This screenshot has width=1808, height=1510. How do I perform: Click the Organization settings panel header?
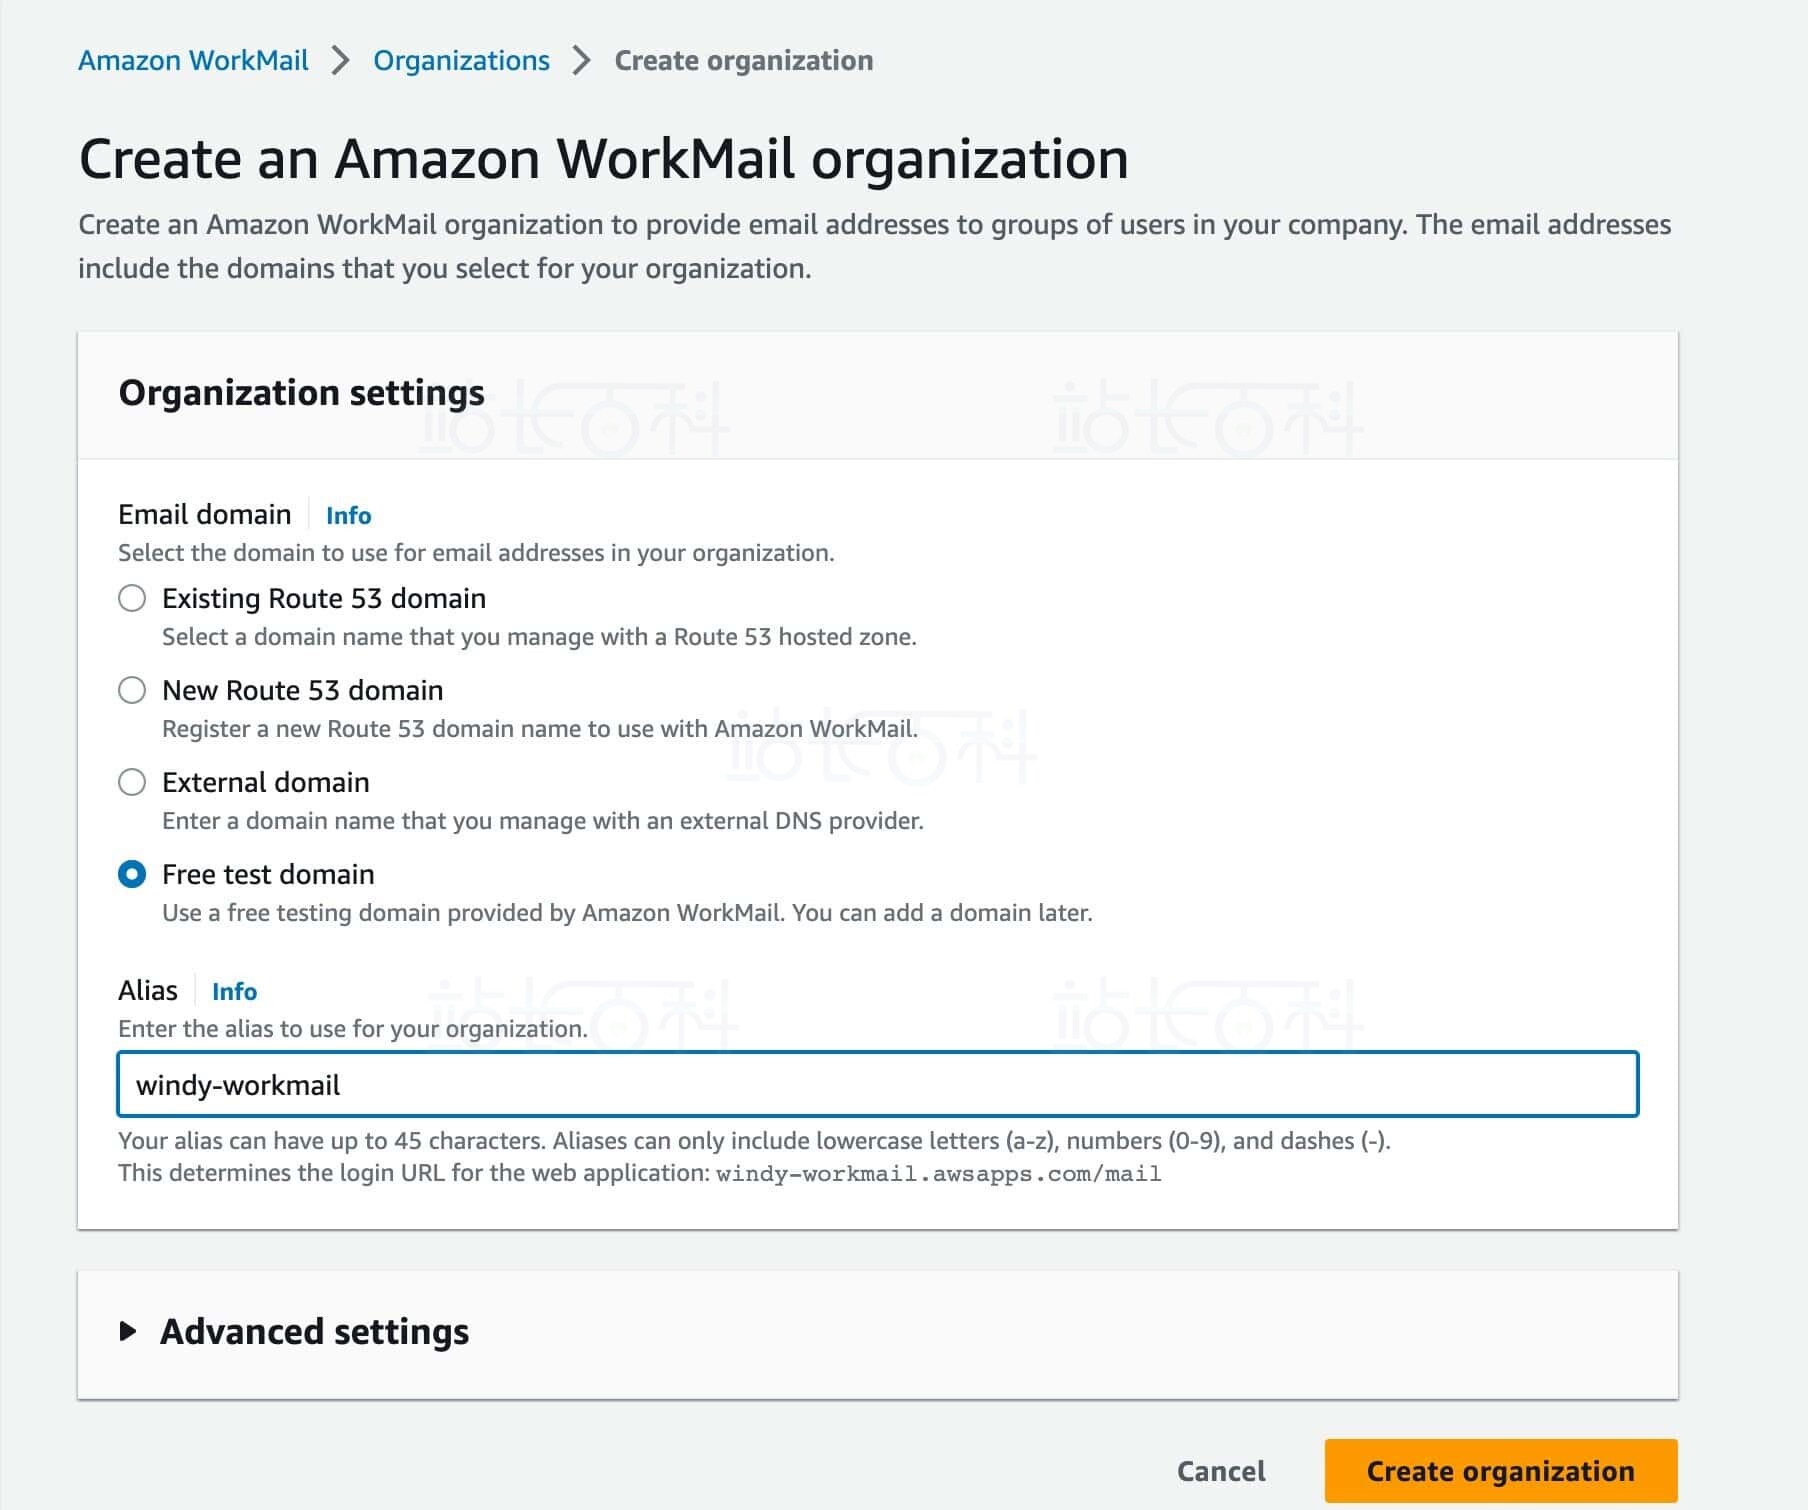pos(301,393)
